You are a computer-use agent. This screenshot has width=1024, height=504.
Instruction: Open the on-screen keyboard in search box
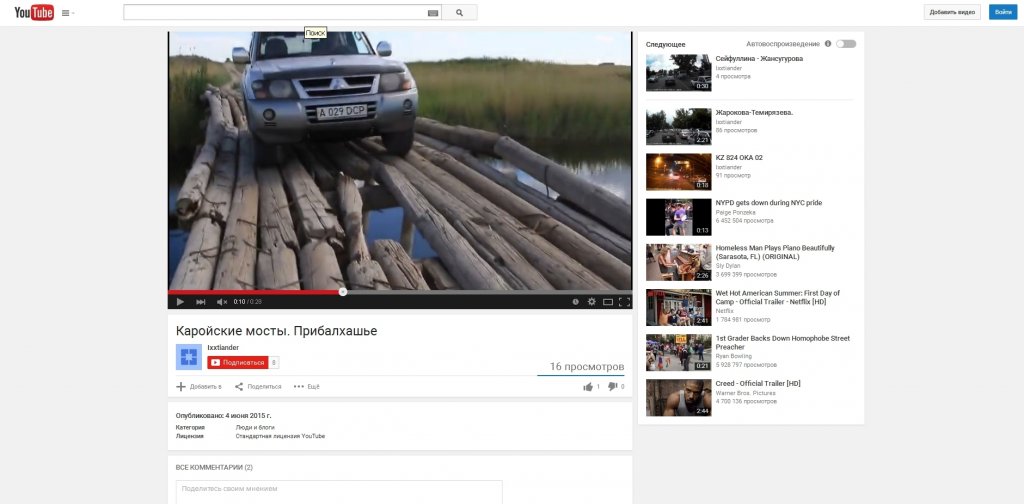click(x=432, y=12)
